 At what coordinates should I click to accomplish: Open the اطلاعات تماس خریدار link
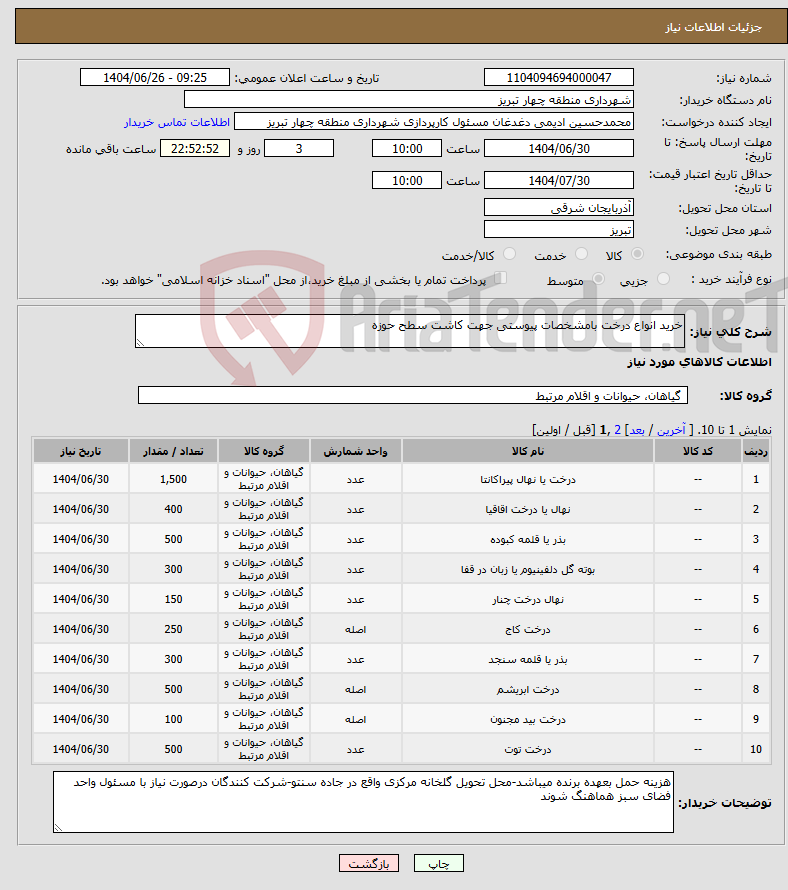(x=177, y=122)
